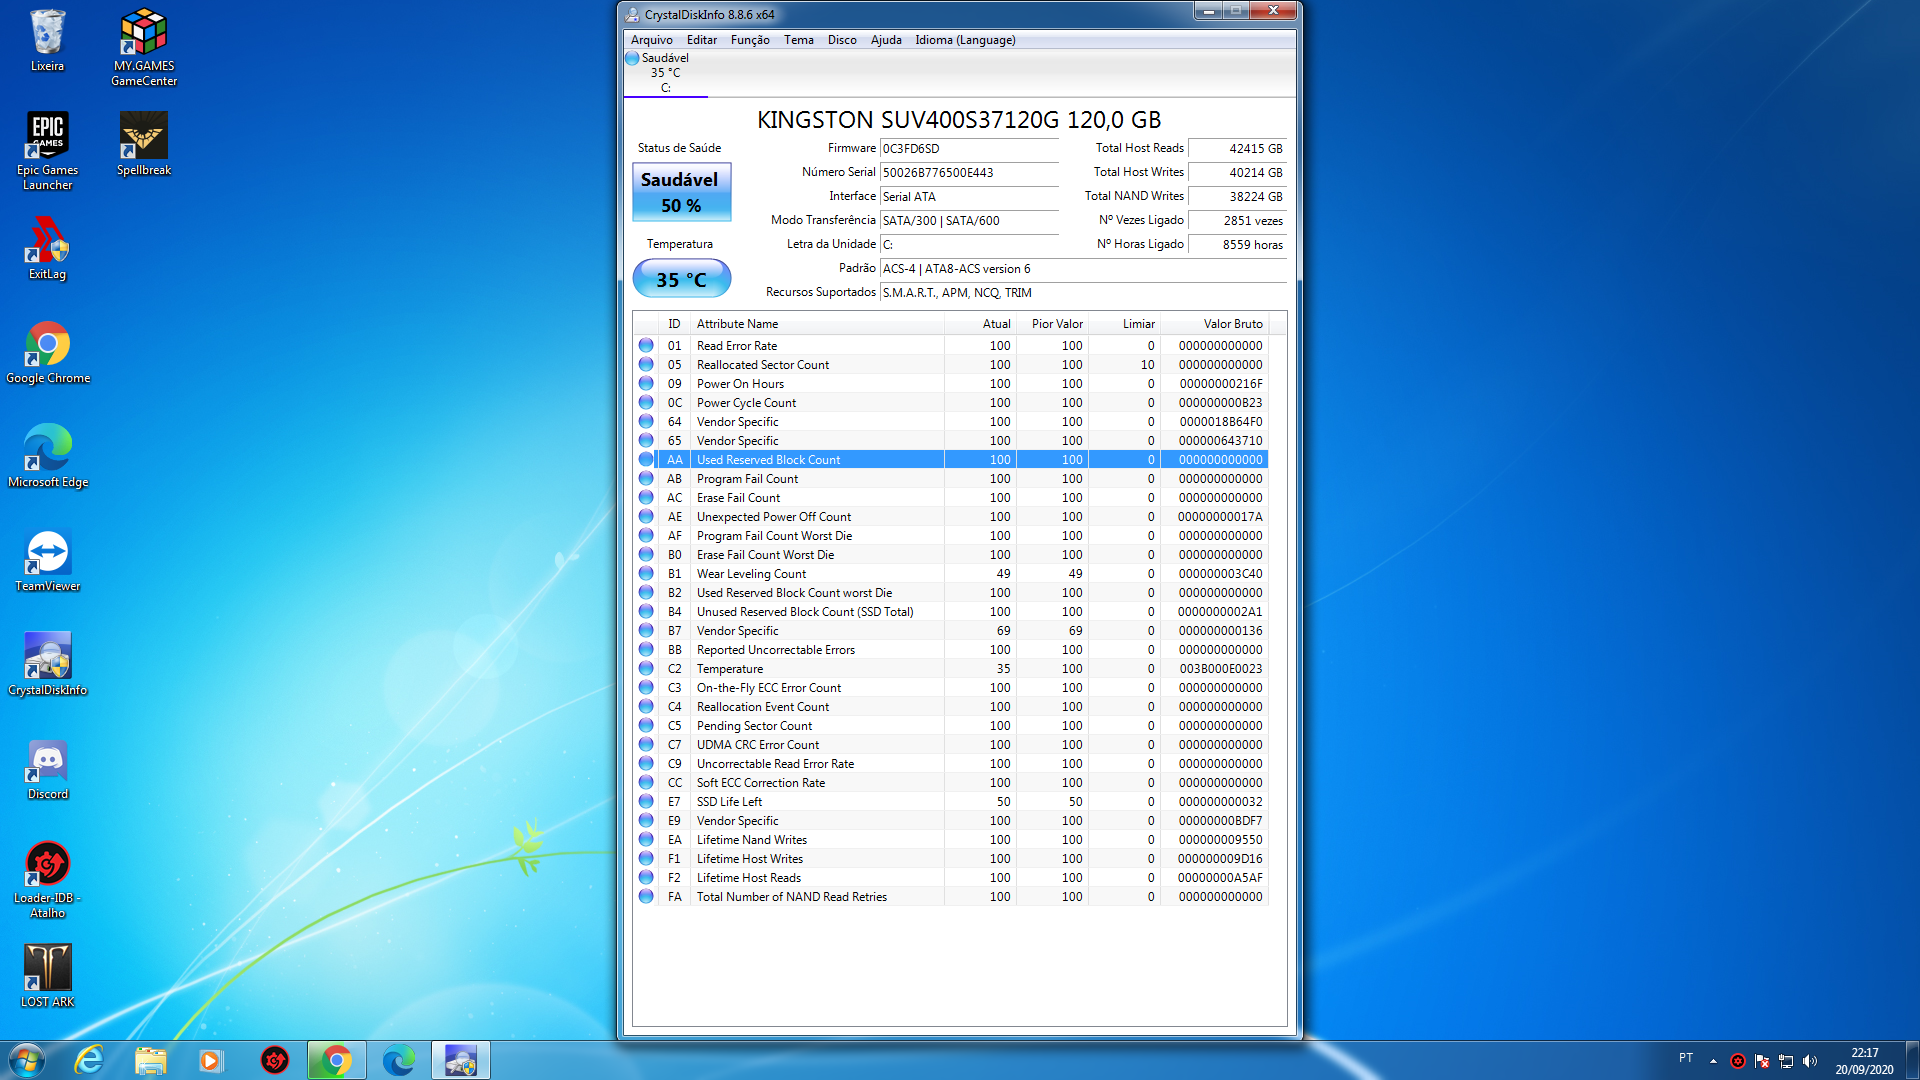
Task: Select the UDMA CRC Error Count row
Action: pyautogui.click(x=950, y=745)
